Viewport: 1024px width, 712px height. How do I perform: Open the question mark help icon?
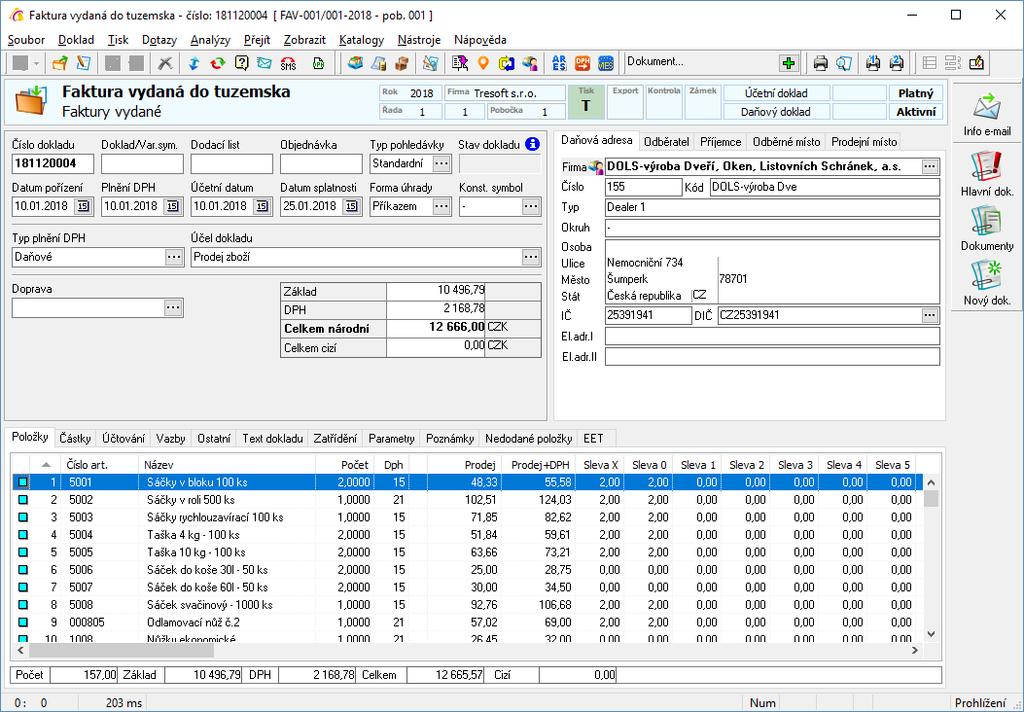point(242,63)
